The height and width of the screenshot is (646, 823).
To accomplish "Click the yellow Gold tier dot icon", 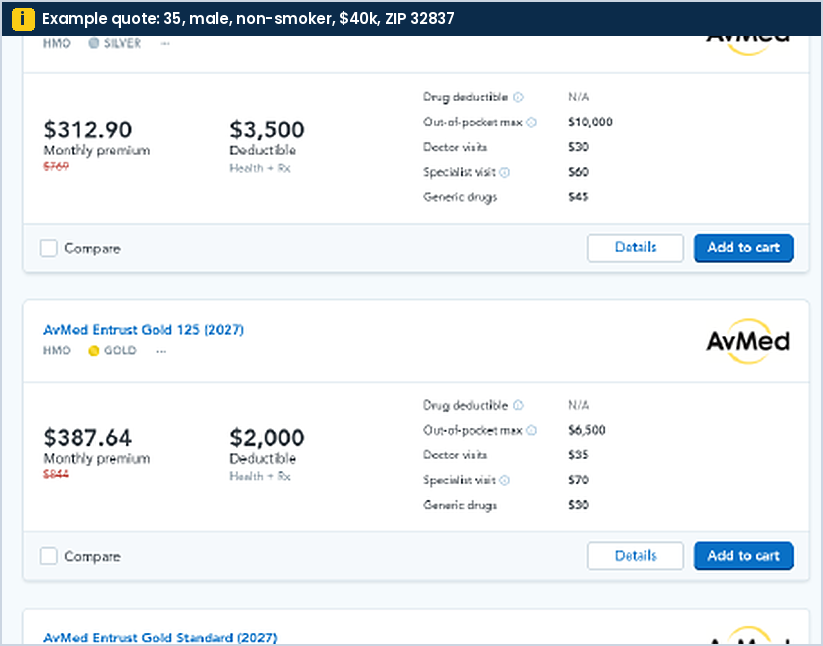I will 93,351.
